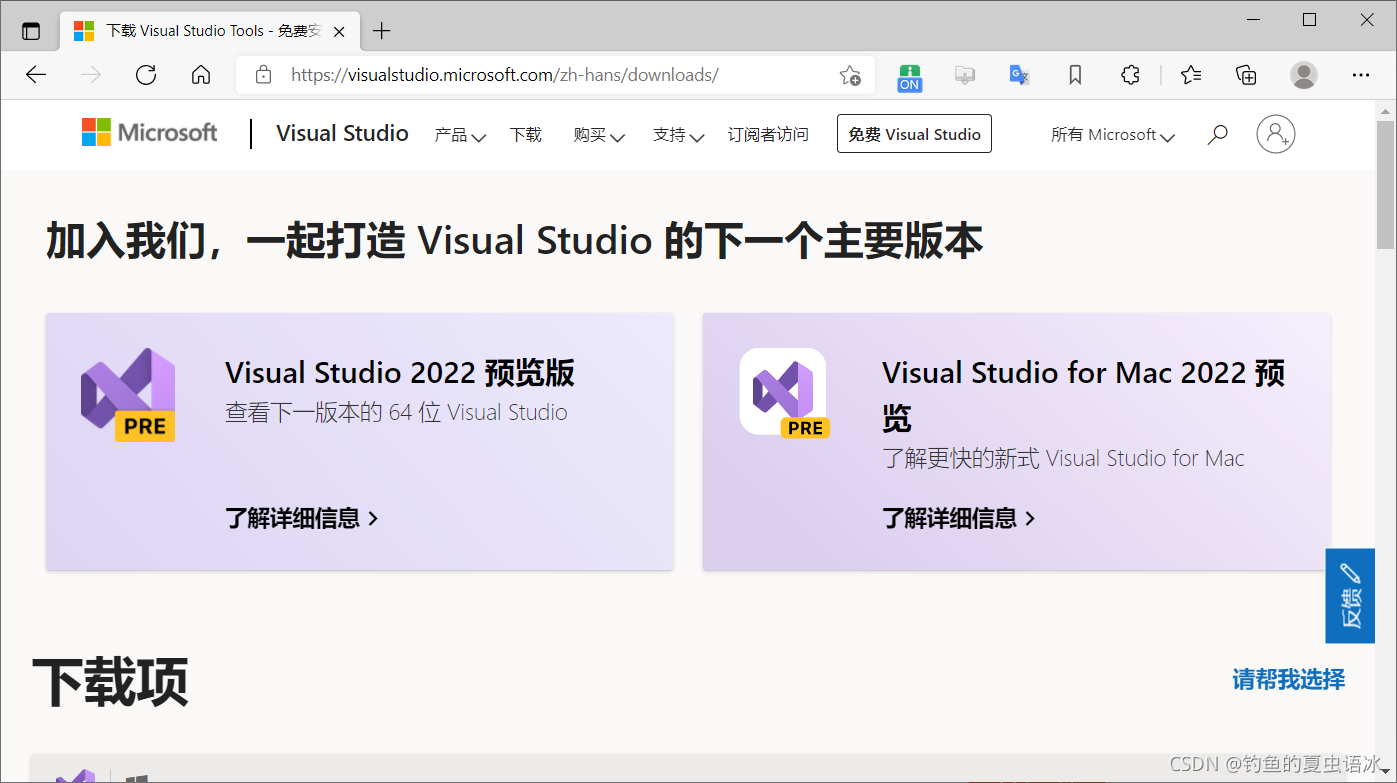Reload the current page
This screenshot has width=1397, height=783.
click(x=146, y=75)
